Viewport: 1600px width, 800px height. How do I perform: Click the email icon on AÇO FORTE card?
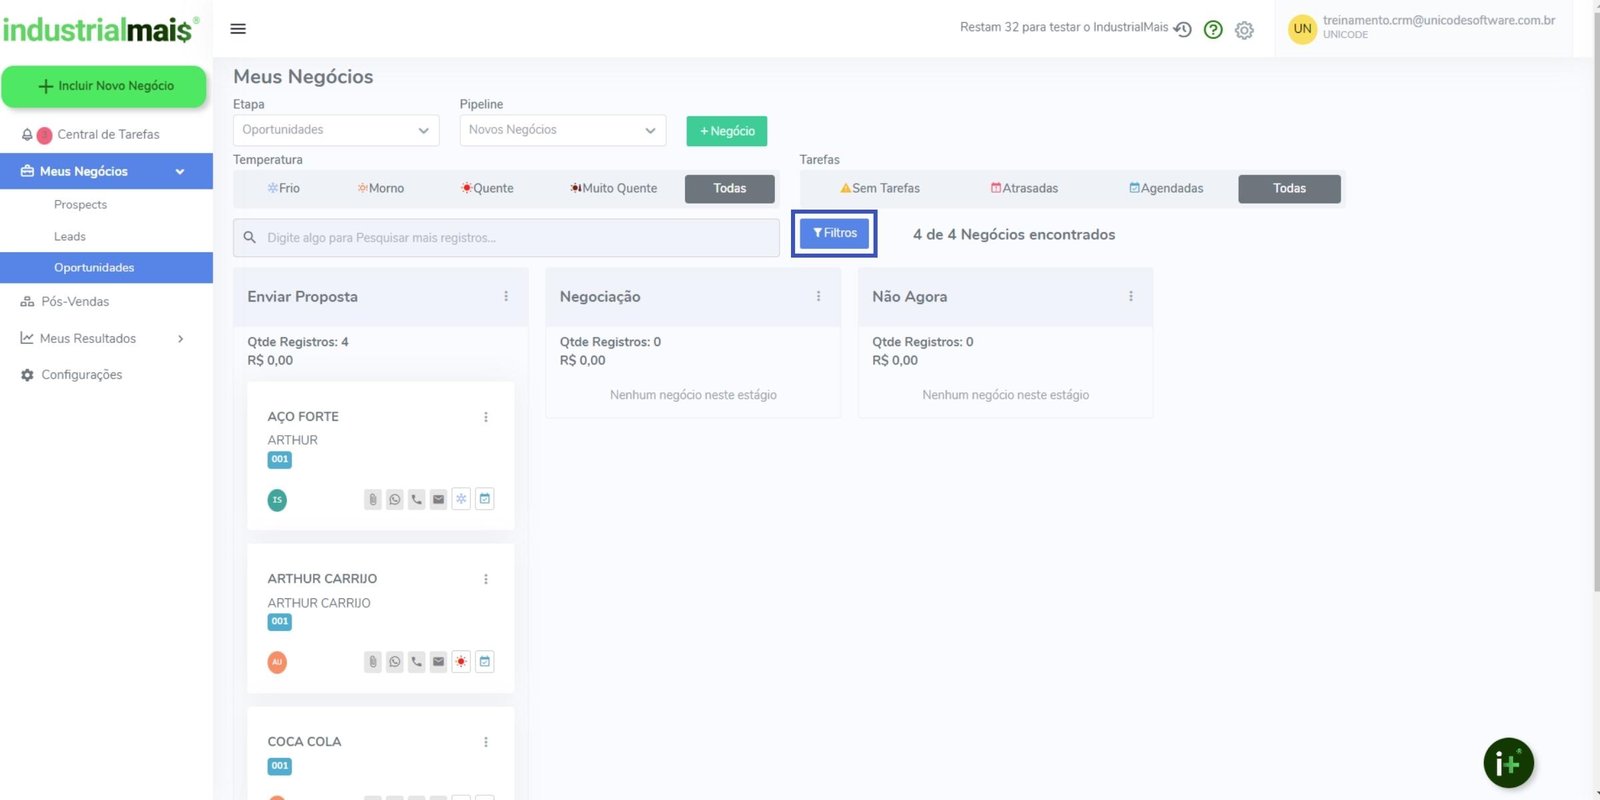point(438,499)
